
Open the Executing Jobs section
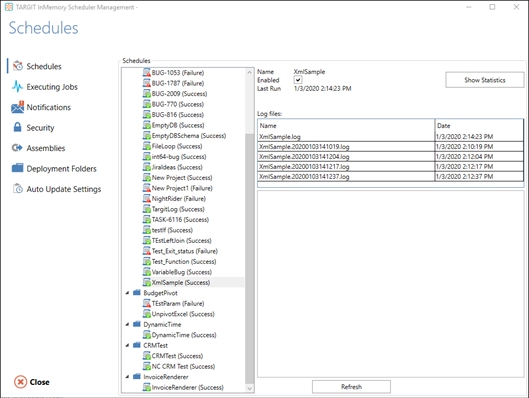coord(45,87)
